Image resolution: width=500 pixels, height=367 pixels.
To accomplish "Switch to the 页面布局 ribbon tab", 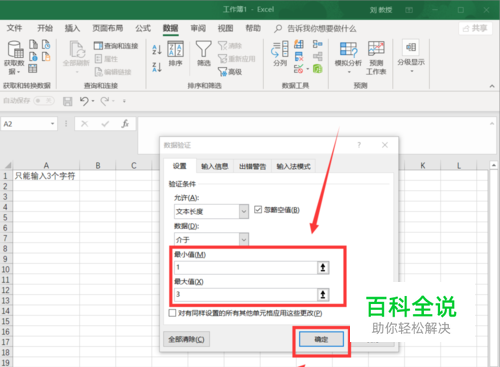I will point(108,28).
